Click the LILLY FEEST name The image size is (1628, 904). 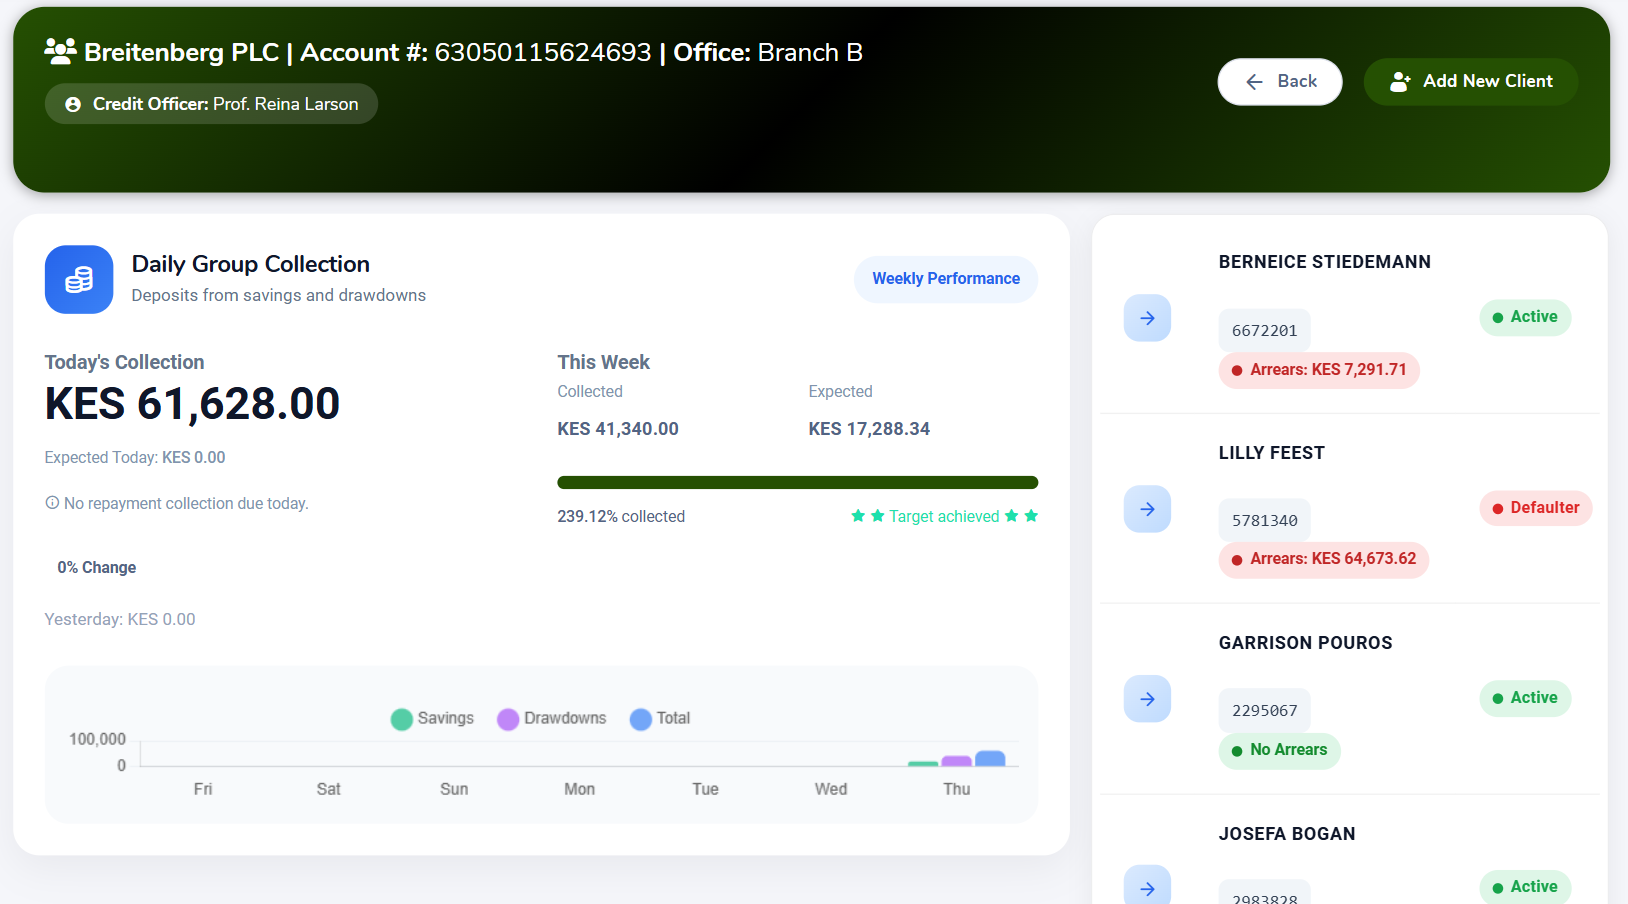(x=1272, y=453)
